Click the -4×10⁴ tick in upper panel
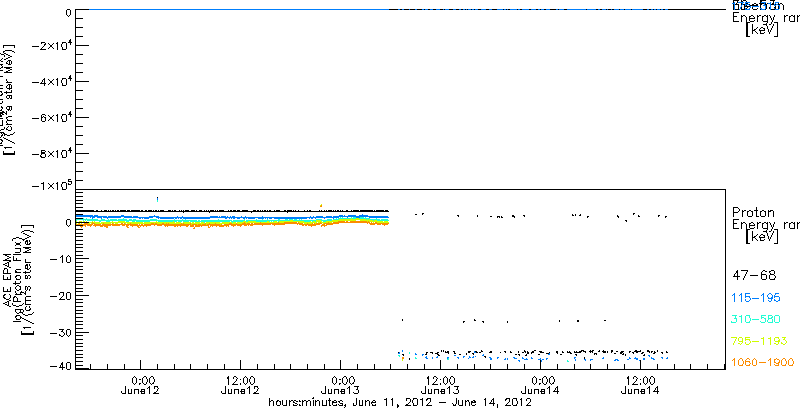The image size is (800, 410). point(50,82)
